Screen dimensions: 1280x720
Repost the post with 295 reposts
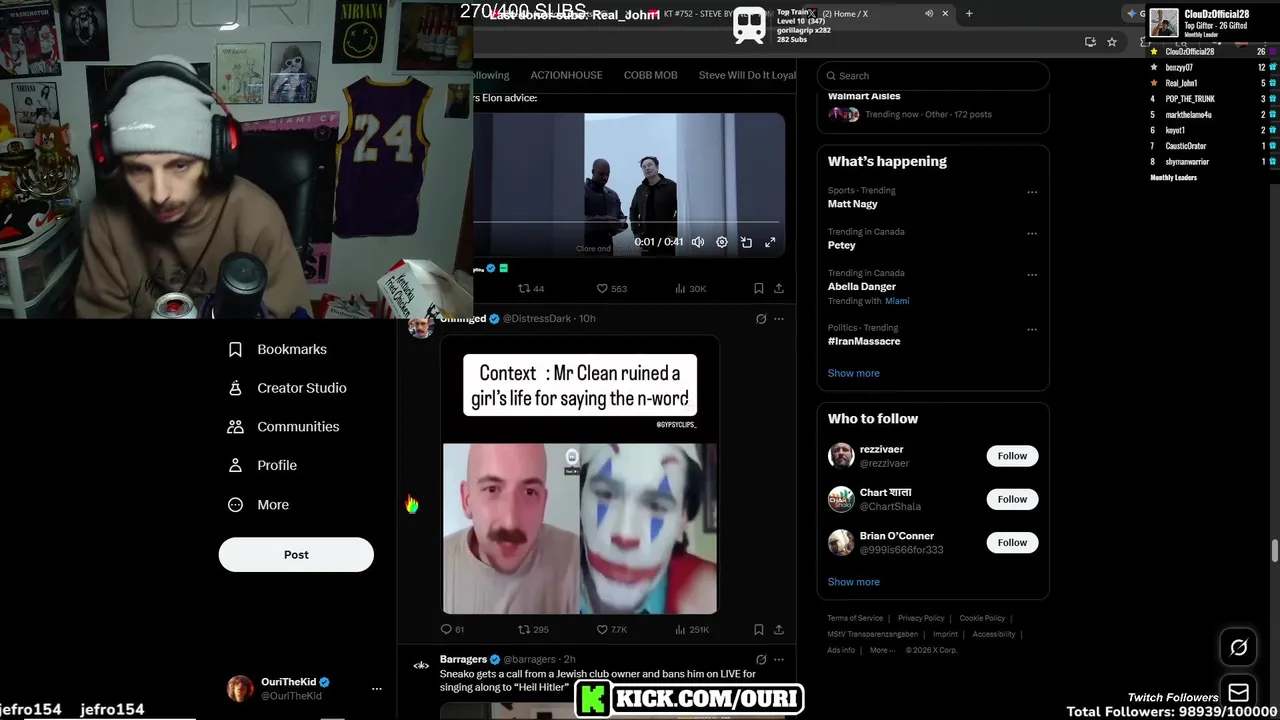533,629
